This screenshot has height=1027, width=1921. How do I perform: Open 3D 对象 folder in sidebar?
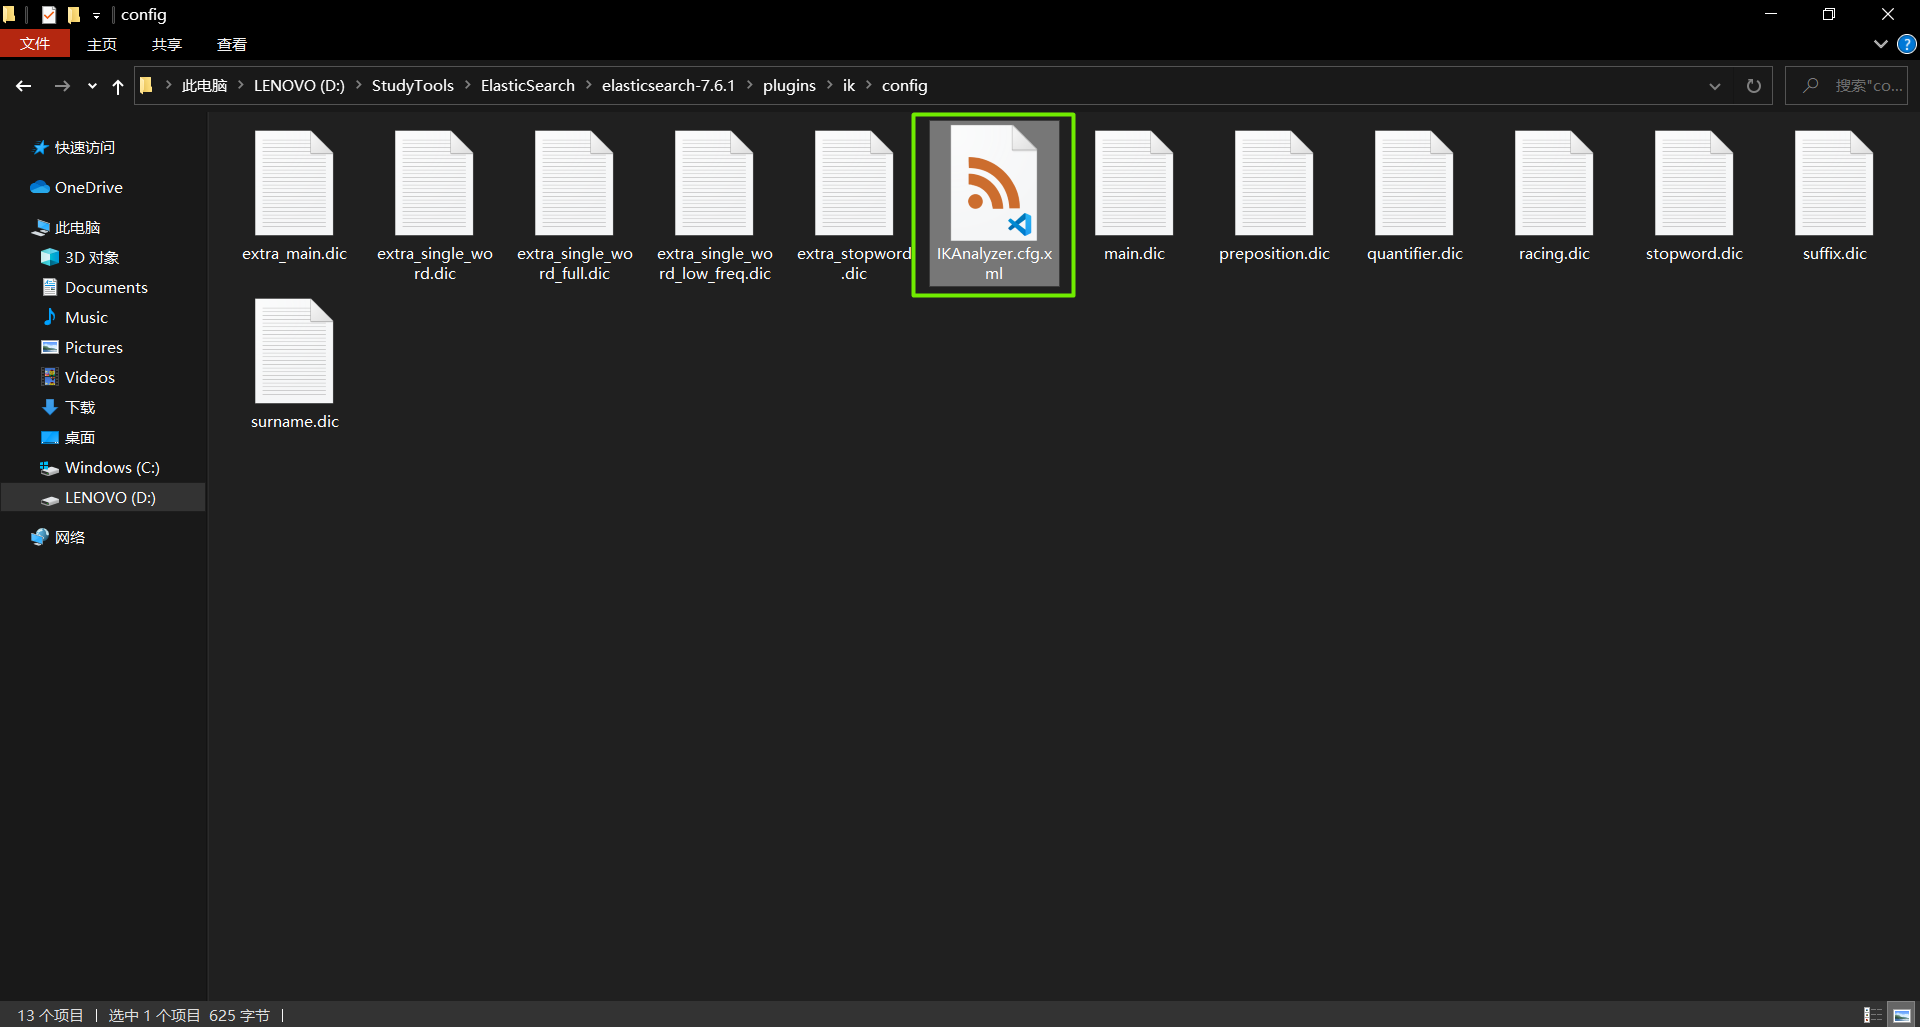tap(91, 257)
